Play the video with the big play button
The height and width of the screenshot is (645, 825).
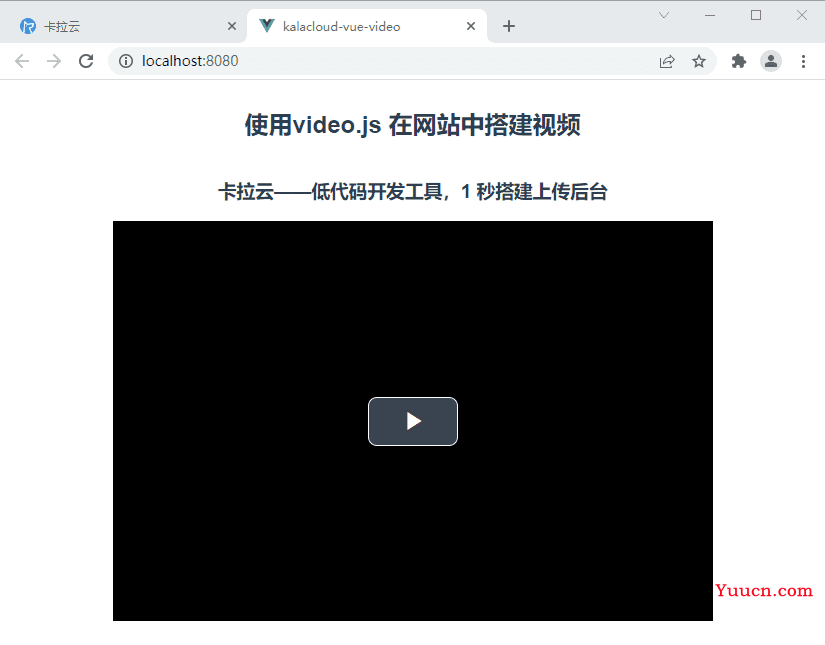(412, 421)
